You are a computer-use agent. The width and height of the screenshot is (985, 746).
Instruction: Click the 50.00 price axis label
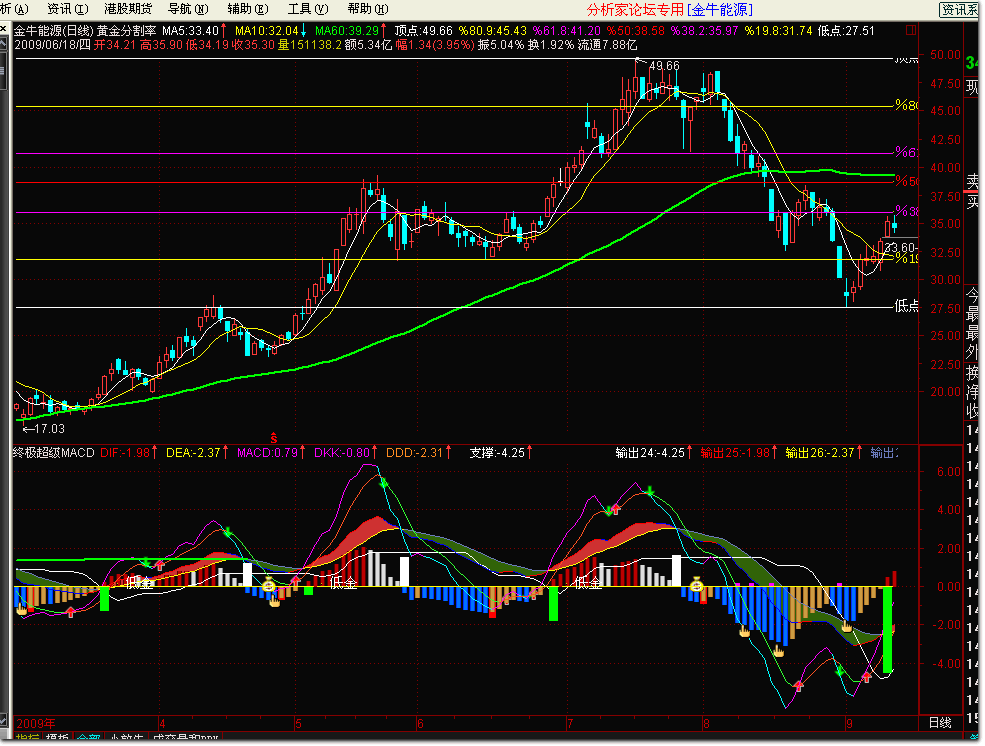[945, 55]
